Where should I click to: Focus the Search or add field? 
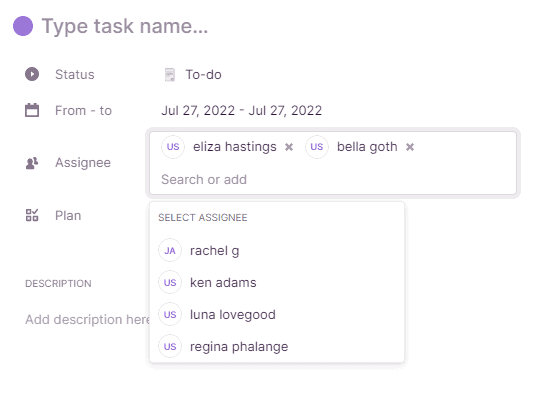coord(204,180)
